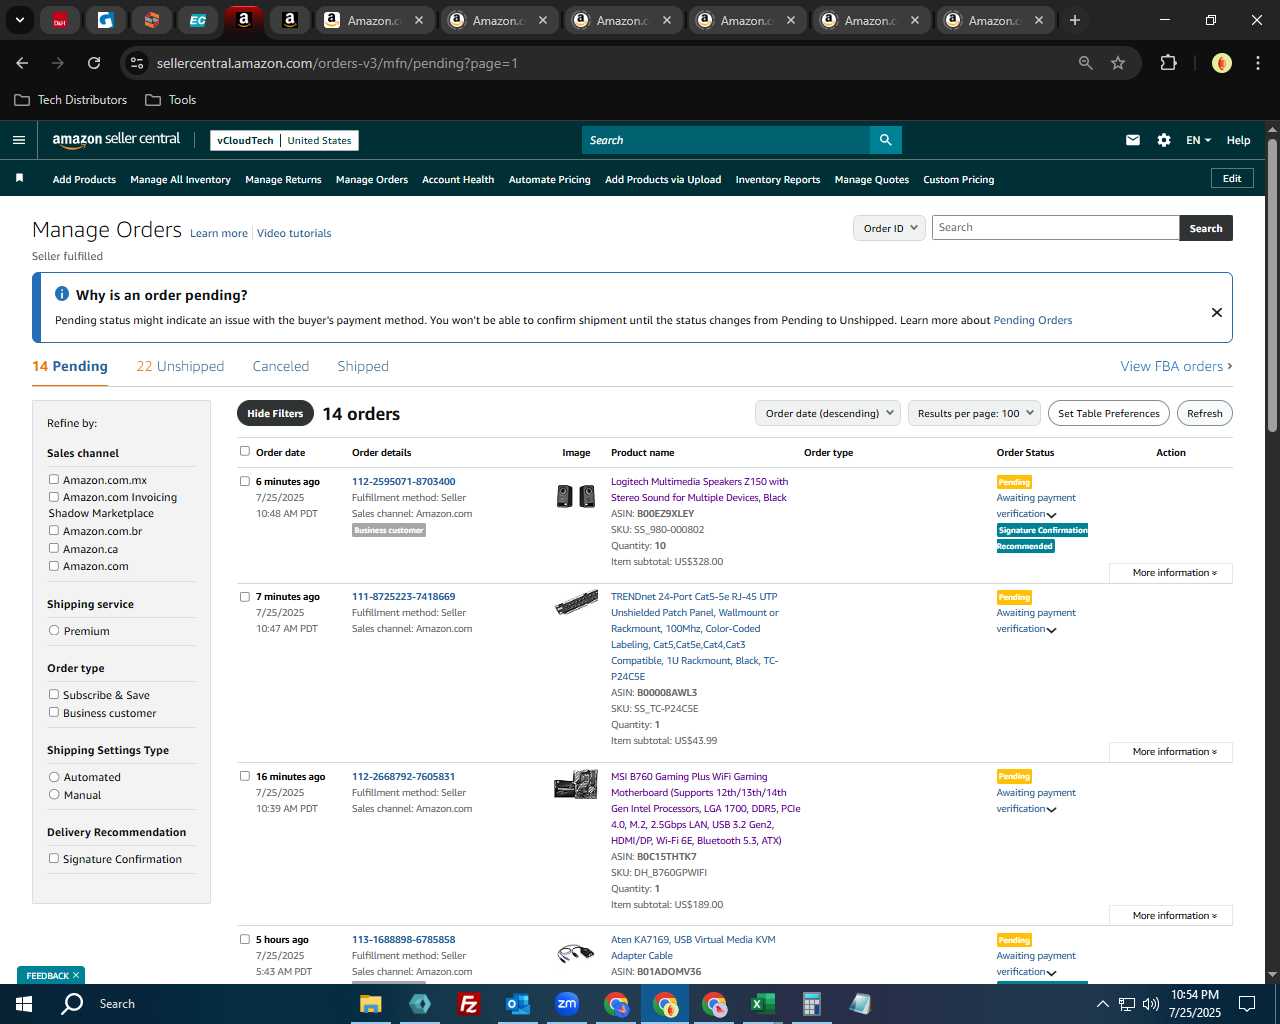Expand payment verification chevron for Logitech order

coord(1052,515)
